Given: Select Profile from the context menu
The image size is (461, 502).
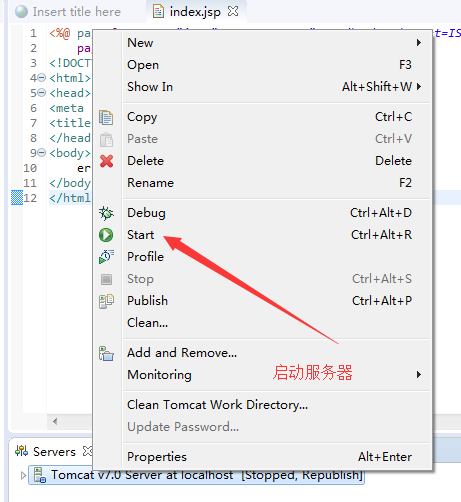Looking at the screenshot, I should (276, 257).
